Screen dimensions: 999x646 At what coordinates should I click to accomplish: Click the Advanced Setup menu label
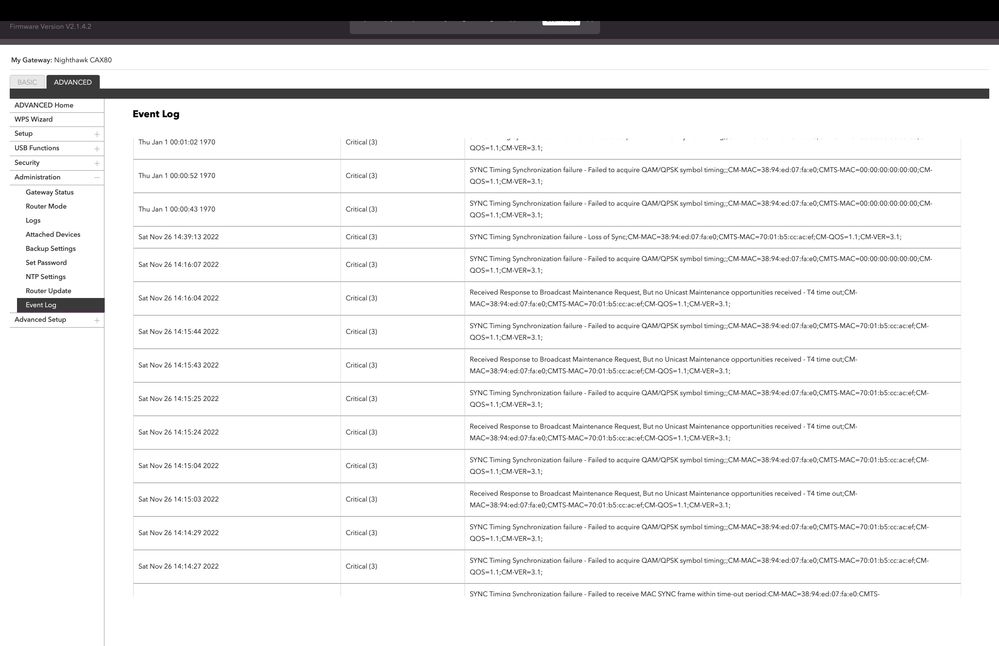[x=40, y=319]
